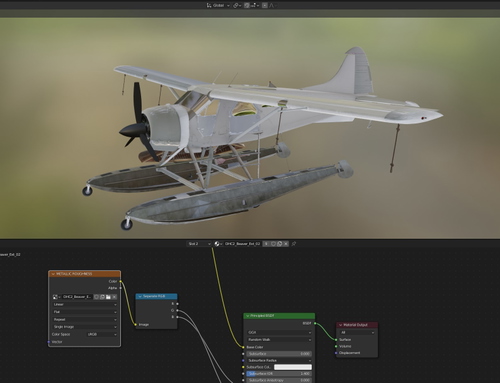Adjust the Subsurface Anisotropy slider
500x383 pixels.
(279, 380)
